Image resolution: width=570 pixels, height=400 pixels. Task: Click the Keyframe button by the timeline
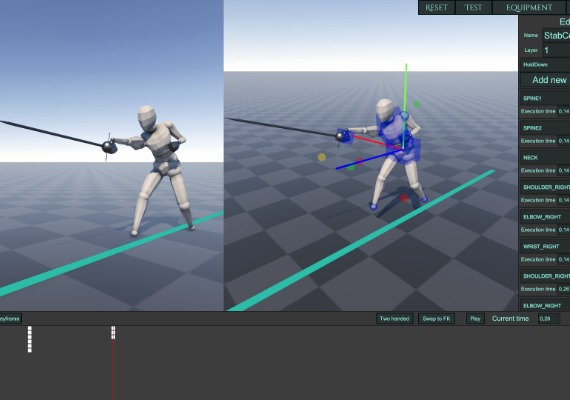(10, 319)
